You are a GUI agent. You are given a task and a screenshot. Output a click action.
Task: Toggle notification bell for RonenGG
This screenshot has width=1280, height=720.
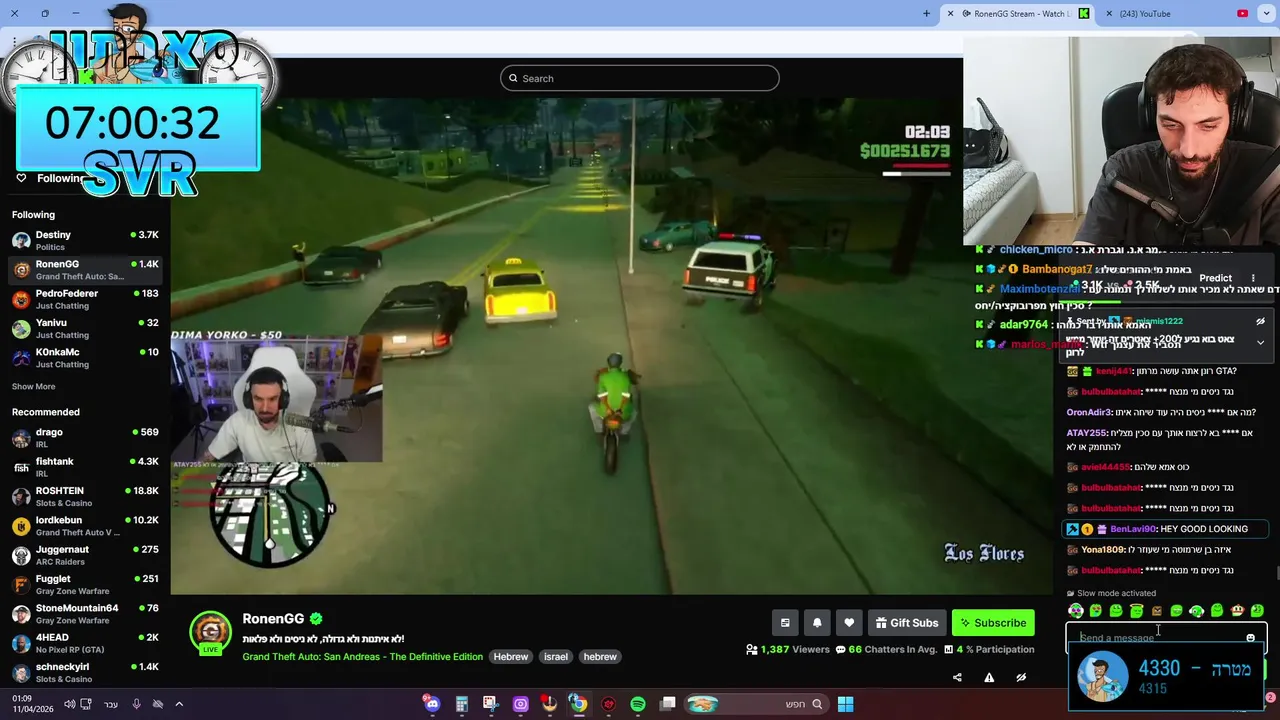point(817,623)
